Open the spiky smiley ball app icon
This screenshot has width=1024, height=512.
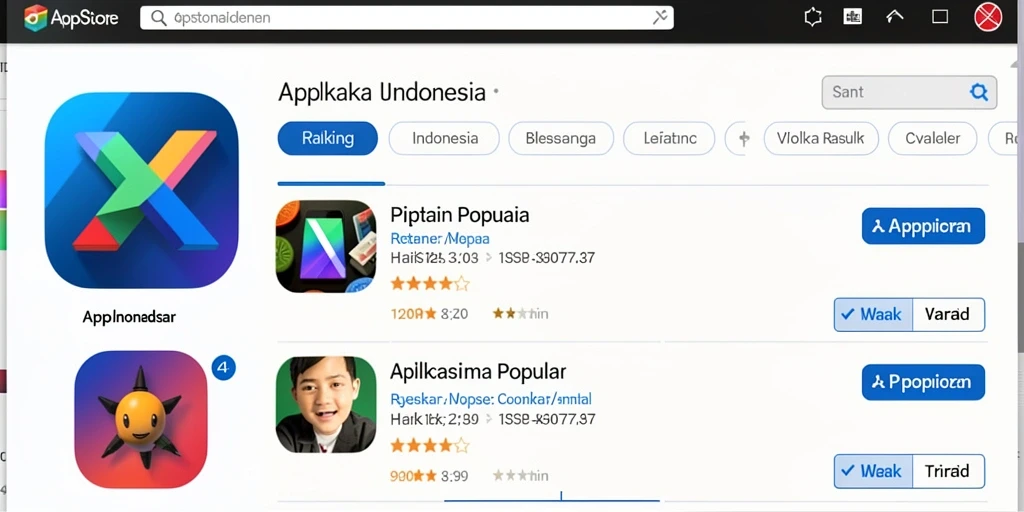click(140, 419)
